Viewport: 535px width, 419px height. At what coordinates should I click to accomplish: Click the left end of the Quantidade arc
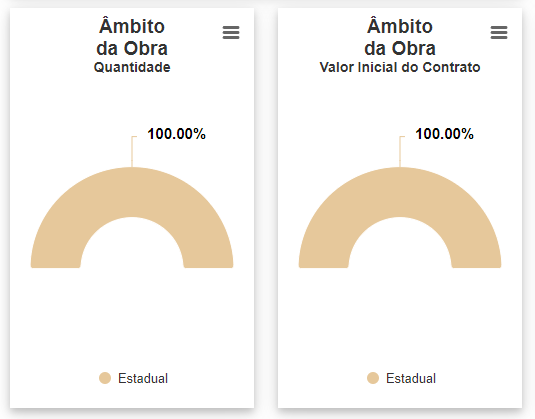click(56, 261)
